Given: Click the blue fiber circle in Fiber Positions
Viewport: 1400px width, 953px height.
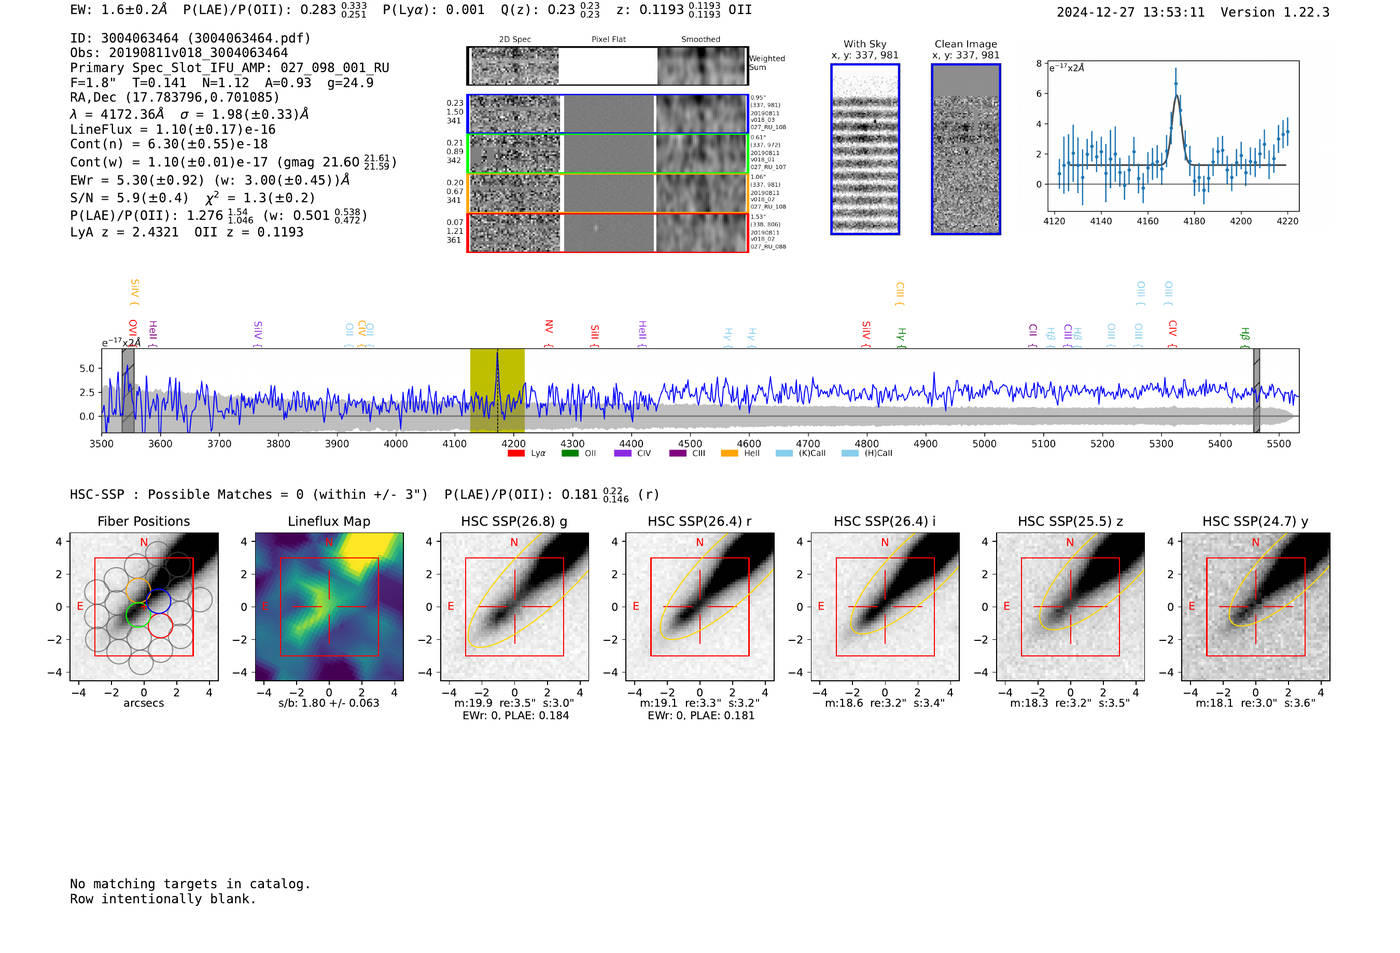Looking at the screenshot, I should tap(159, 601).
